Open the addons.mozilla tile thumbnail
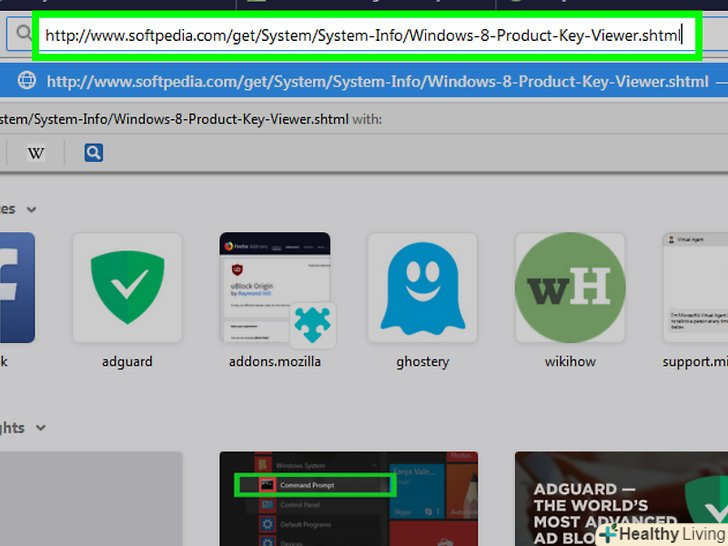This screenshot has height=546, width=728. [275, 288]
